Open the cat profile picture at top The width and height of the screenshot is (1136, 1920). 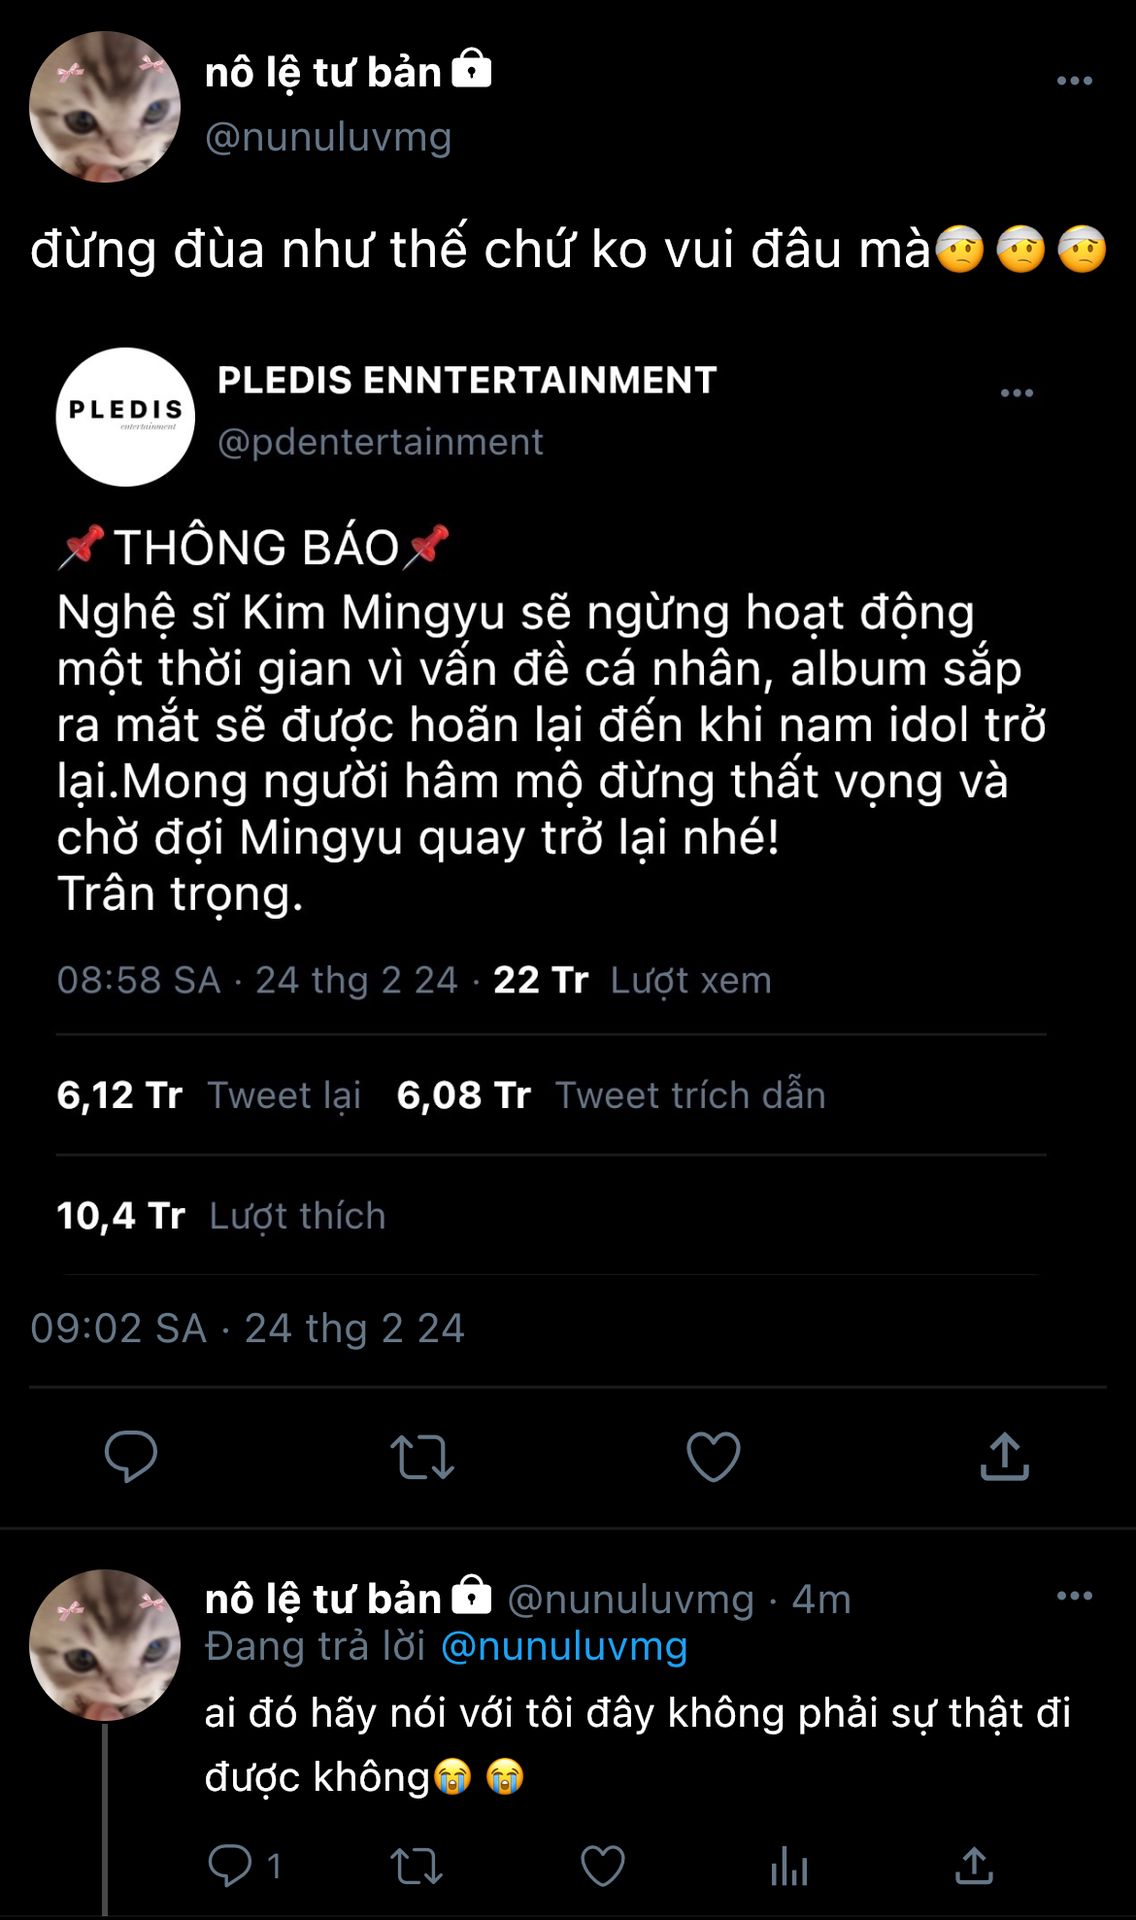(105, 107)
